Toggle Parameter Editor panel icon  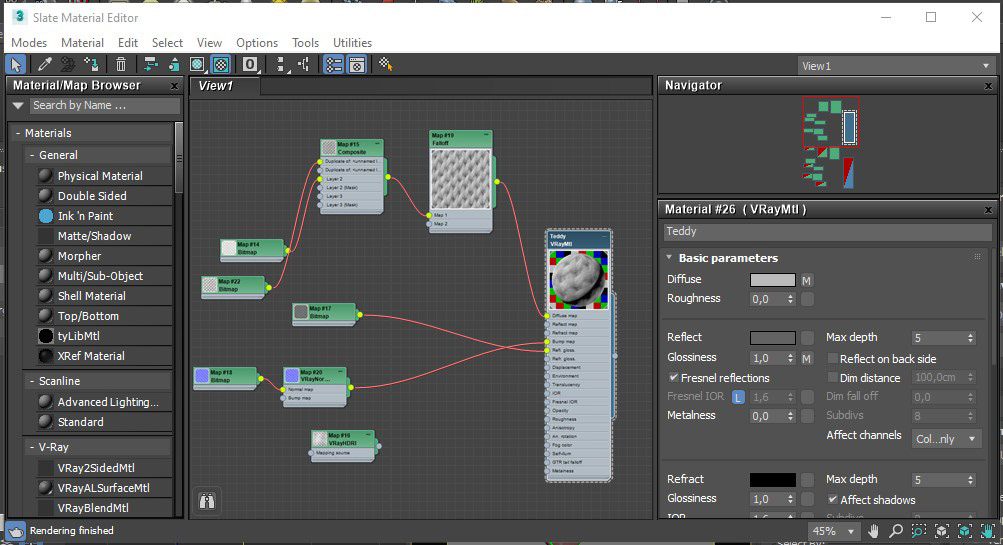tap(356, 65)
